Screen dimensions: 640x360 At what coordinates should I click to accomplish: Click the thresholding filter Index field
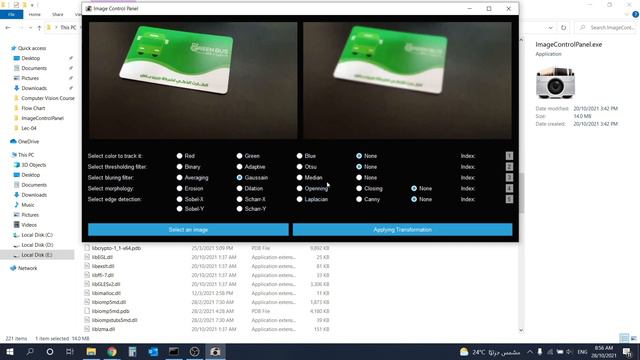click(x=509, y=167)
